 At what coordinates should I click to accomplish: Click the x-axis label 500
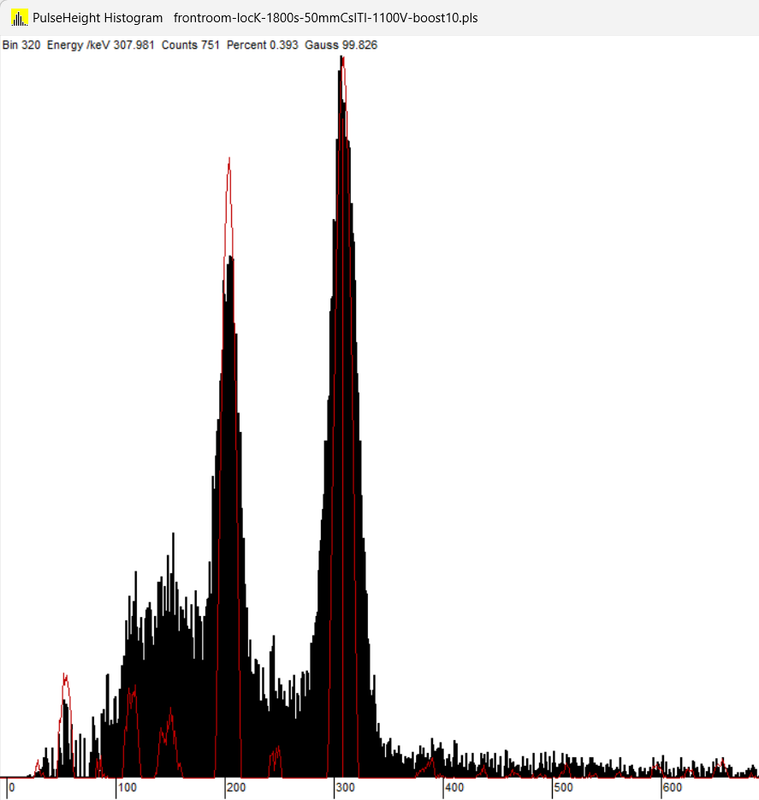[x=564, y=787]
